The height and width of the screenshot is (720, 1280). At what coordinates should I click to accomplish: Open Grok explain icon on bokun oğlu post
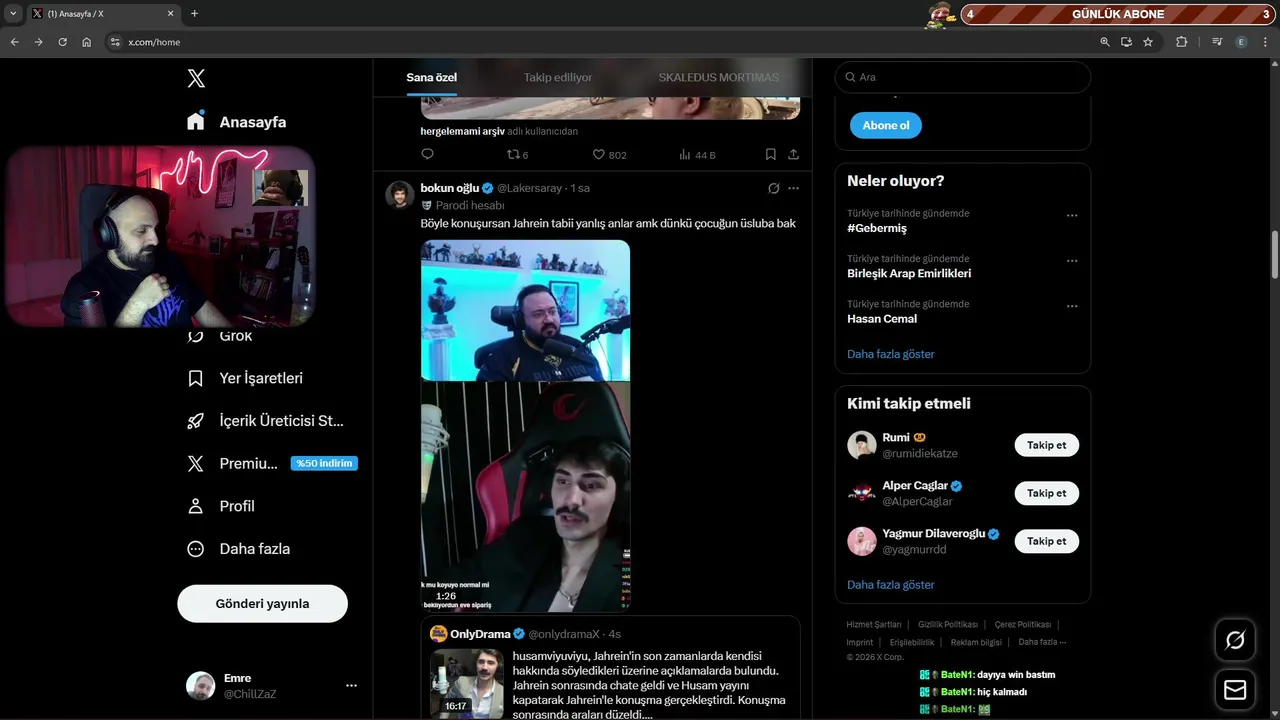pyautogui.click(x=773, y=188)
